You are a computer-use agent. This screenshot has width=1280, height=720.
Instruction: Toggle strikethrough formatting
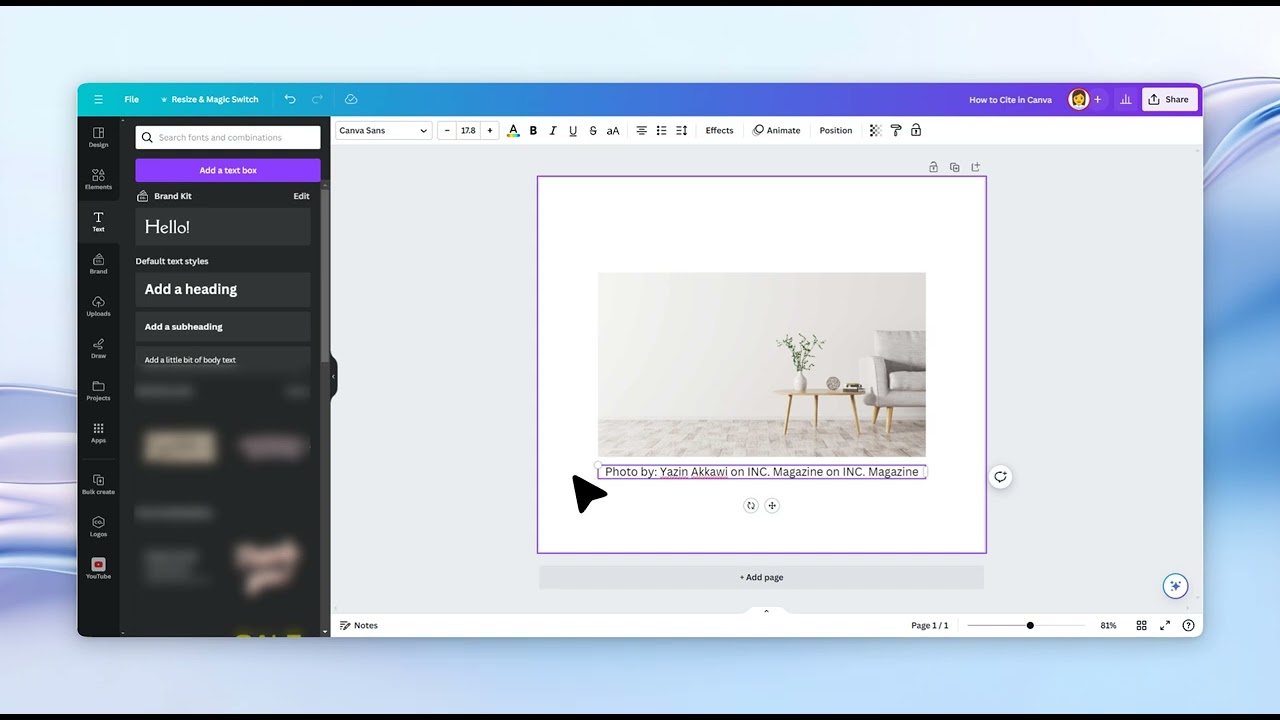[x=593, y=130]
